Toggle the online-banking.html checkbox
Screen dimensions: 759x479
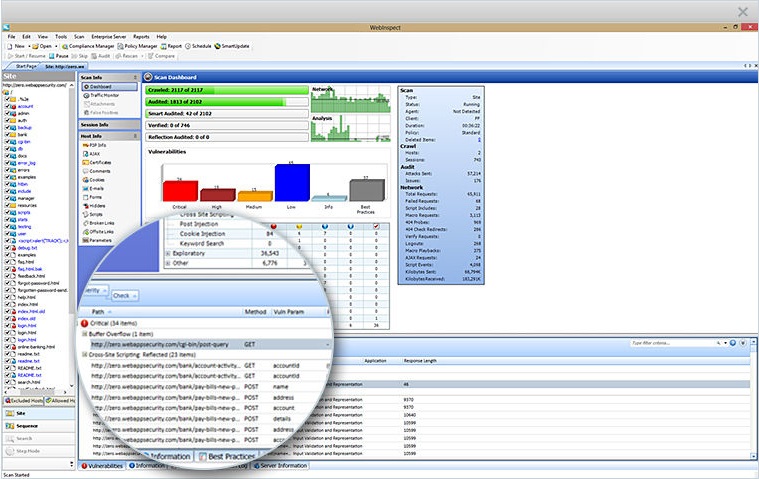click(x=7, y=347)
